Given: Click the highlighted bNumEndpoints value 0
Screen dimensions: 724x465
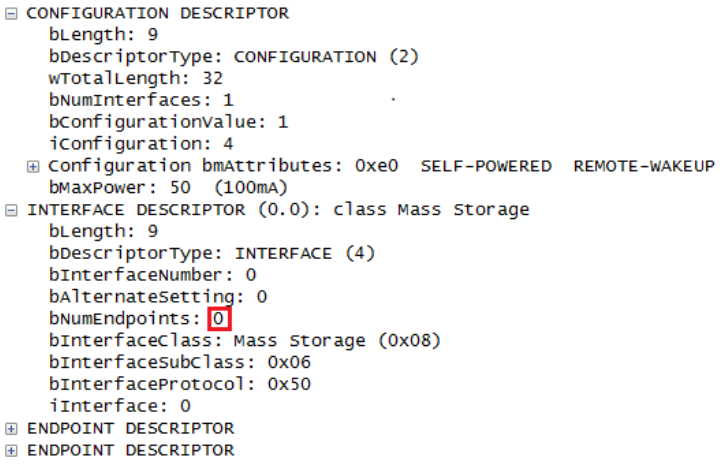Looking at the screenshot, I should [x=220, y=319].
